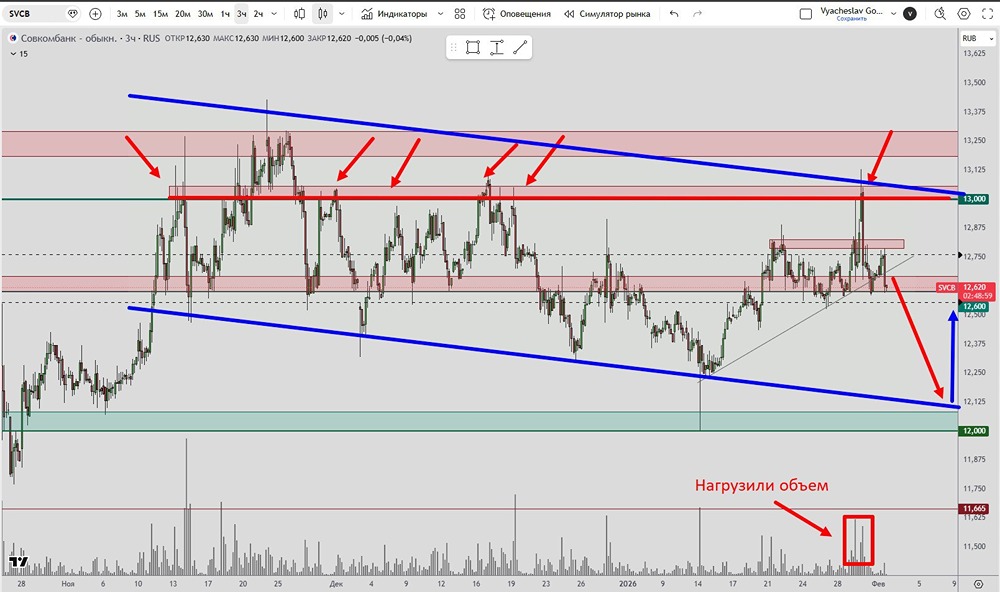Click the V user avatar
The image size is (1000, 592).
(910, 13)
